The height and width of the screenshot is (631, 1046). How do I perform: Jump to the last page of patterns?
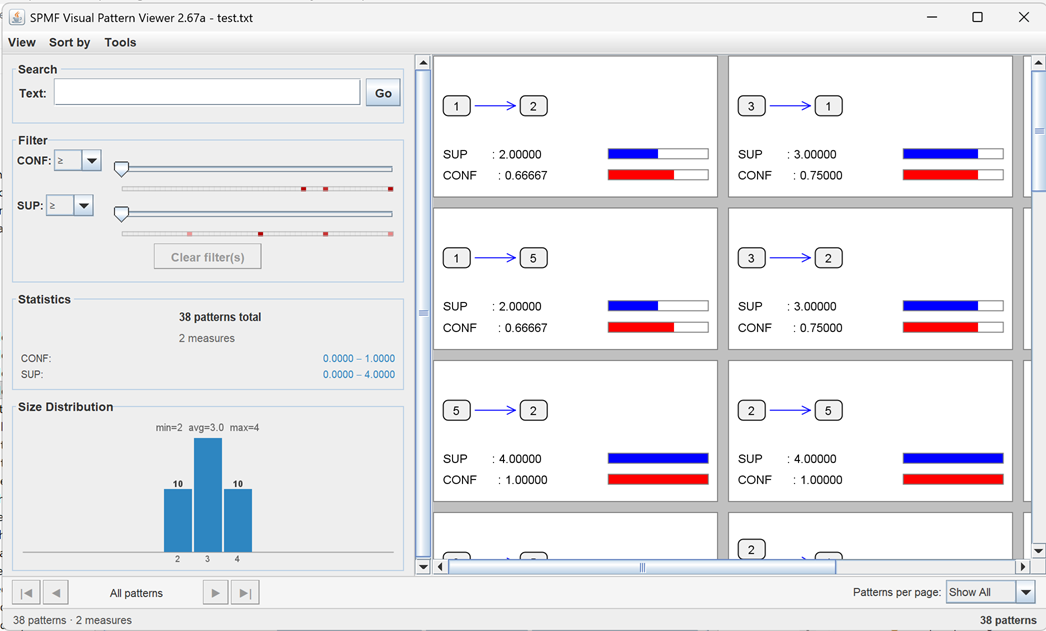pos(245,592)
